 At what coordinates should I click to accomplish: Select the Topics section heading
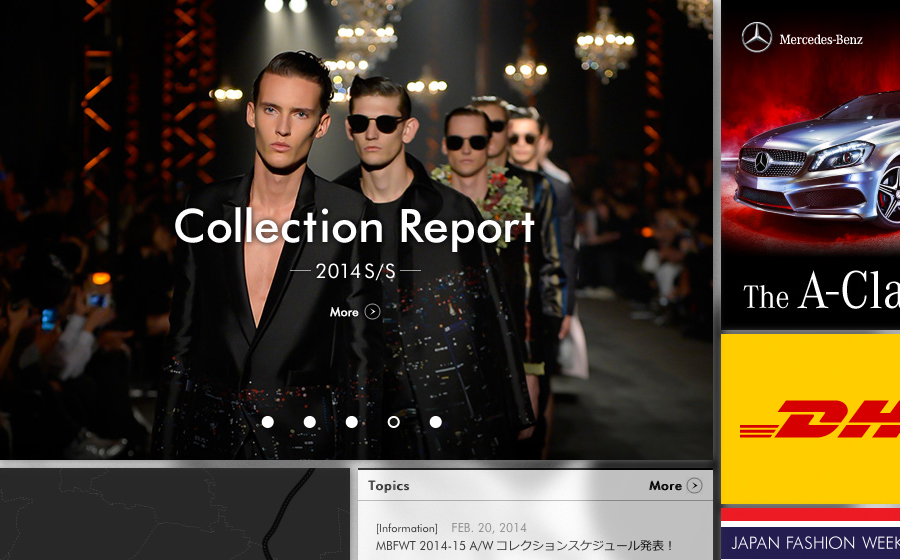tap(389, 486)
